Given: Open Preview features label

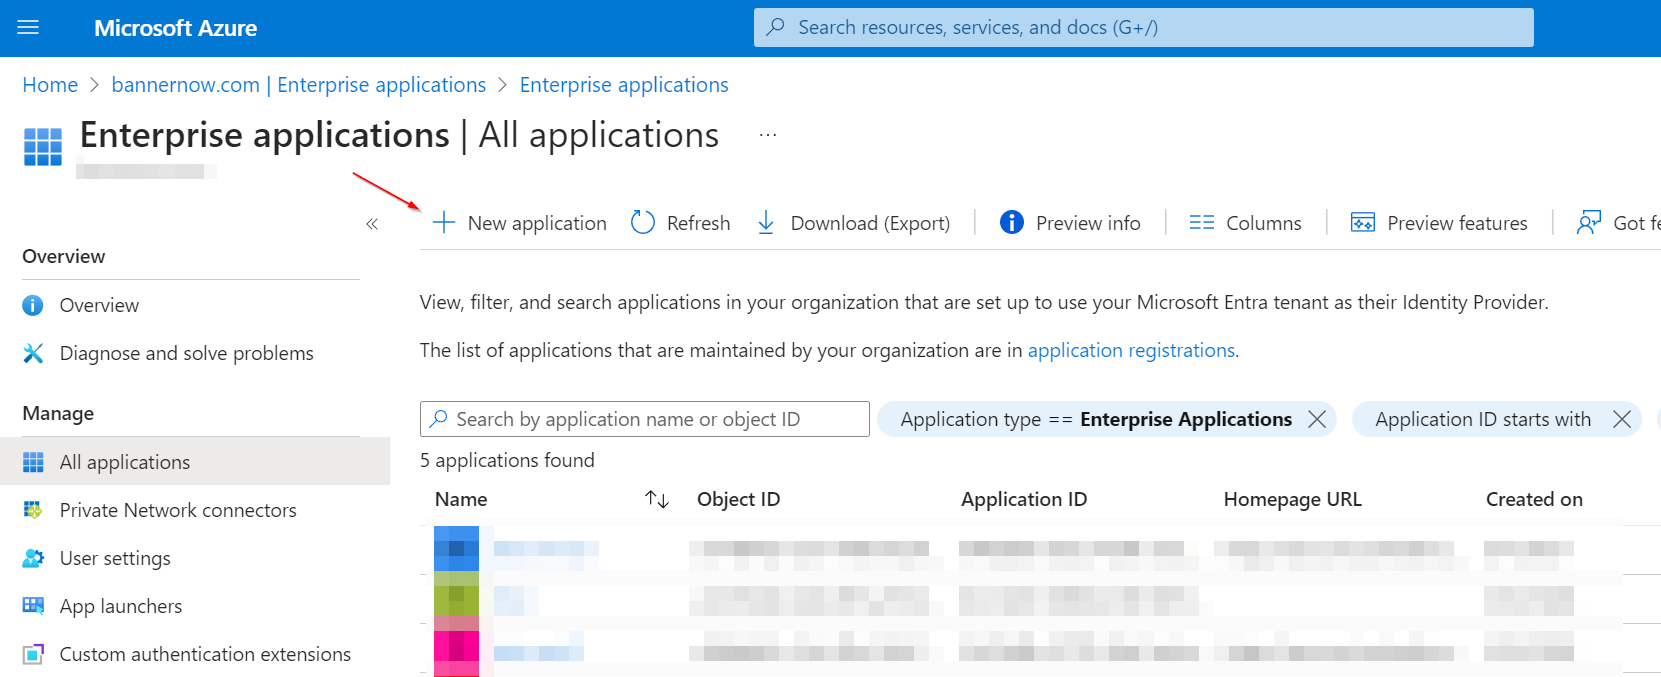Looking at the screenshot, I should pyautogui.click(x=1457, y=223).
